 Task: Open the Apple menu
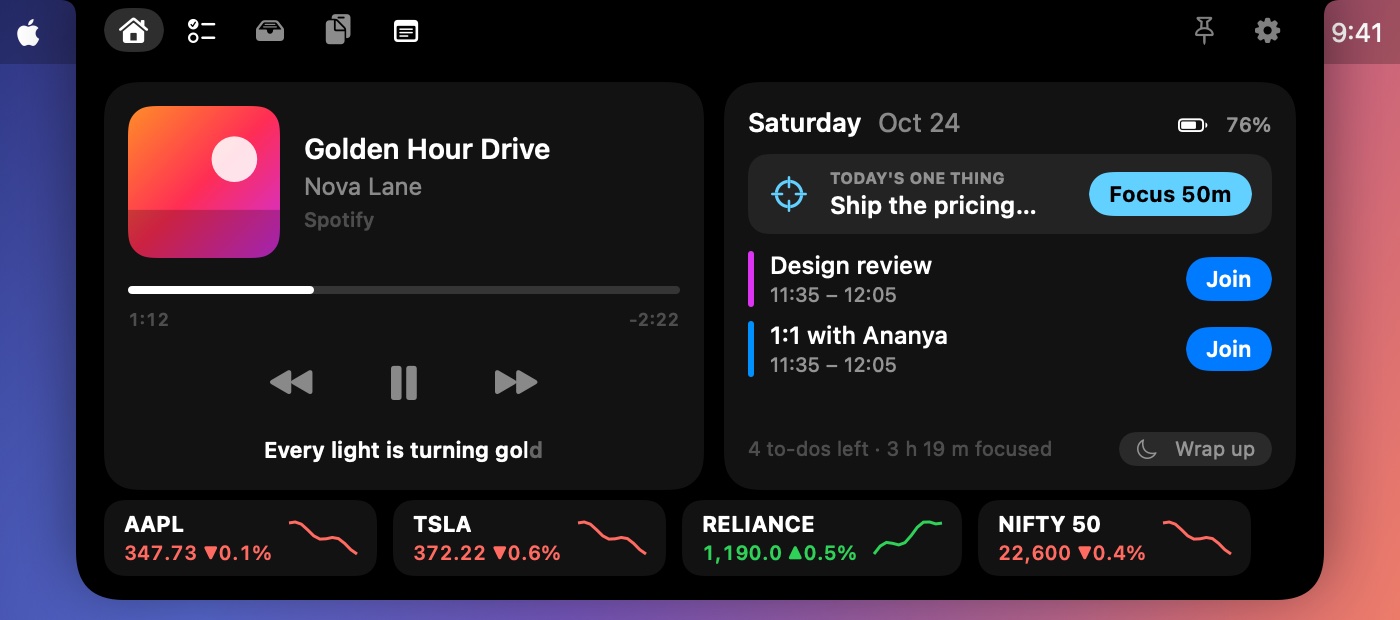point(28,33)
